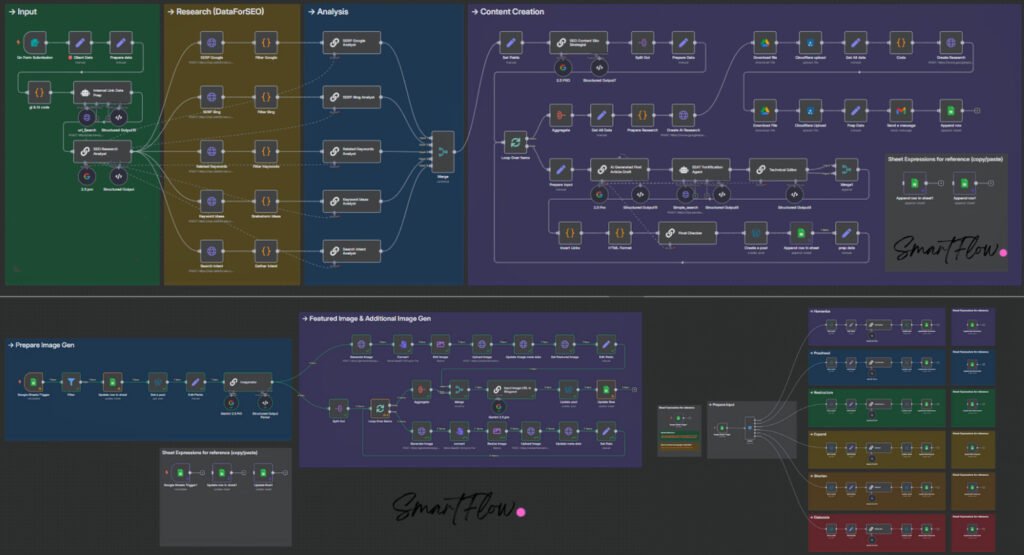Image resolution: width=1024 pixels, height=555 pixels.
Task: Click the Gmail Send a message node
Action: [x=901, y=109]
